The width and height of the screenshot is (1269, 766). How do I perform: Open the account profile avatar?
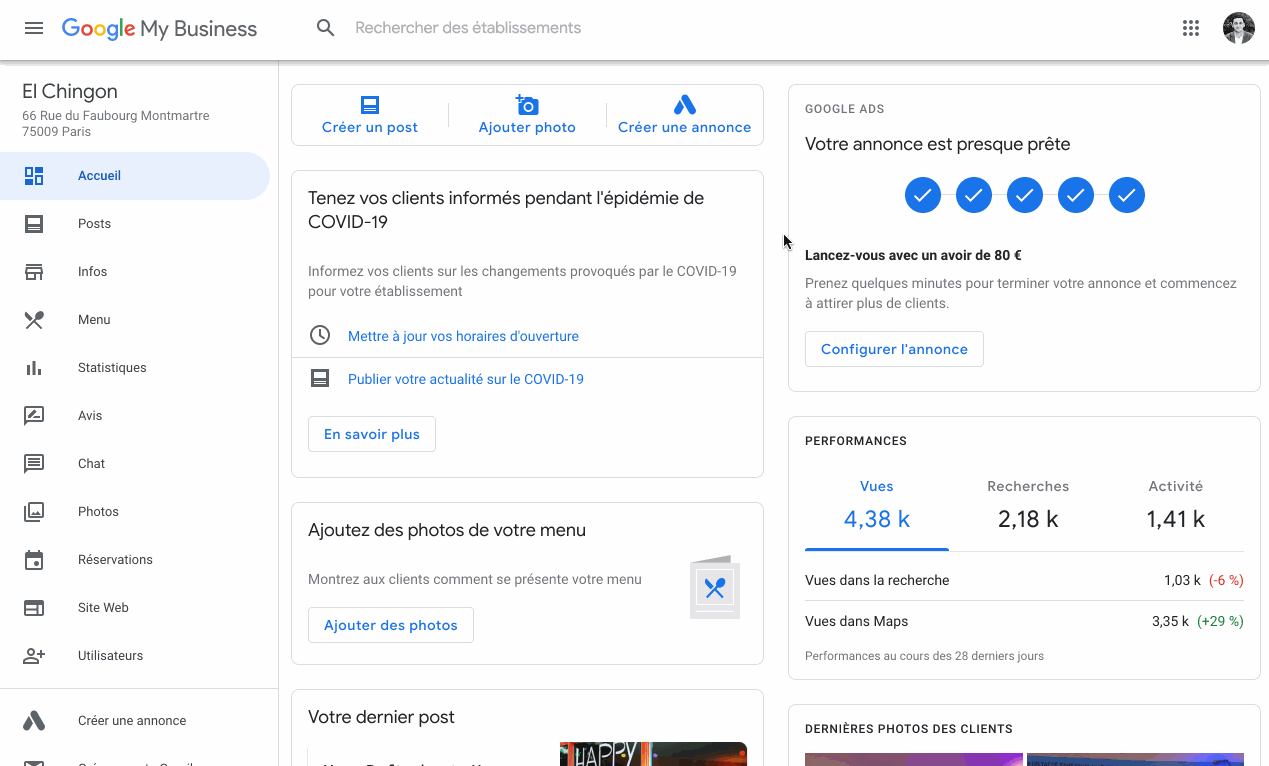tap(1239, 28)
